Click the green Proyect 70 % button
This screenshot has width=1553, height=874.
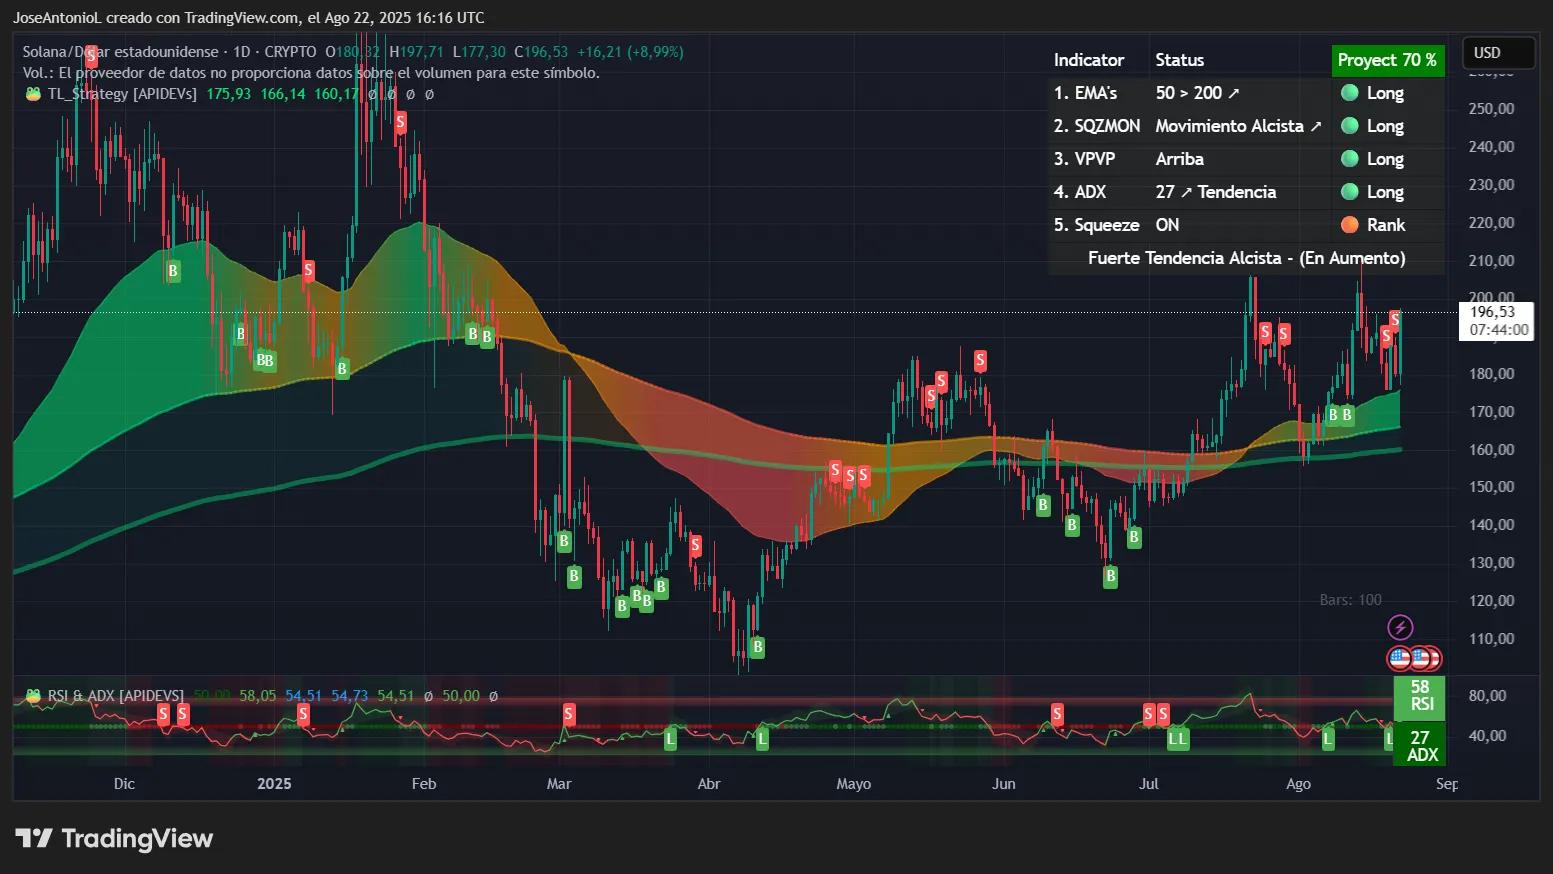click(1388, 60)
